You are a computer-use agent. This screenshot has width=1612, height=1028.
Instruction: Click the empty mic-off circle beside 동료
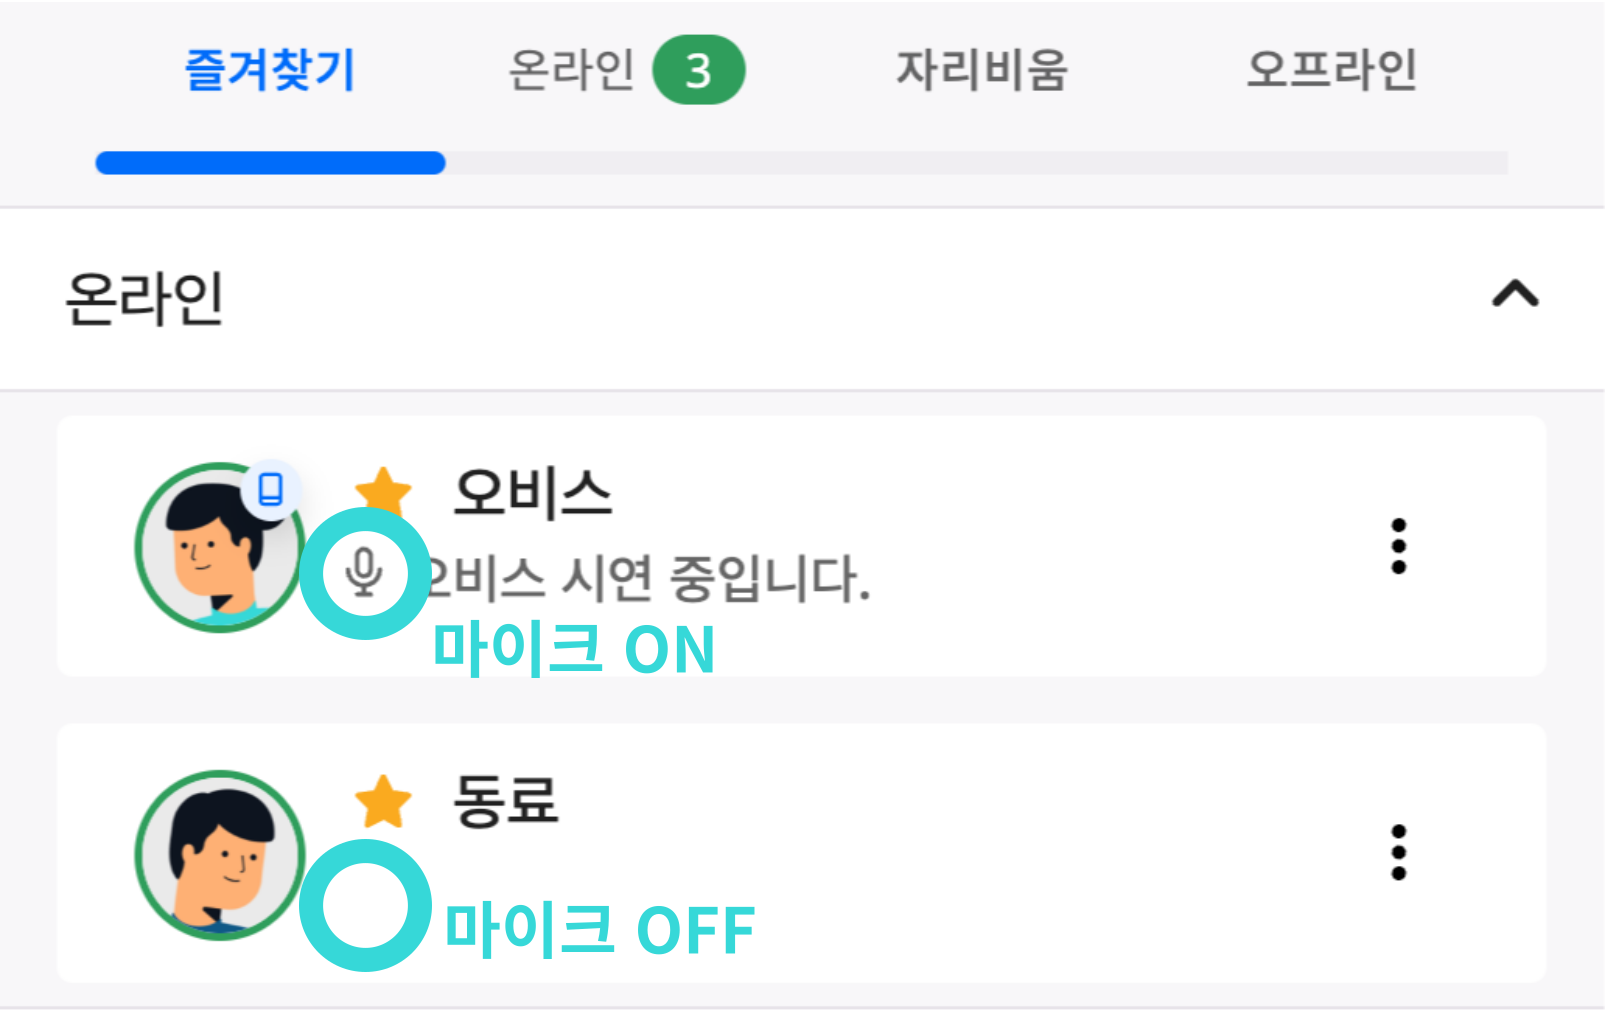coord(365,906)
